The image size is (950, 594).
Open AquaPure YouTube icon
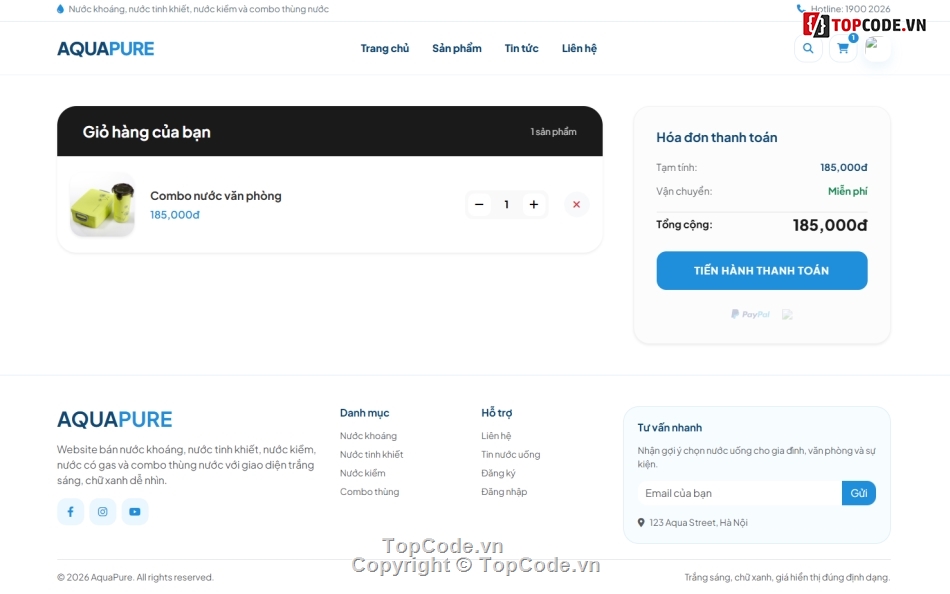(135, 512)
